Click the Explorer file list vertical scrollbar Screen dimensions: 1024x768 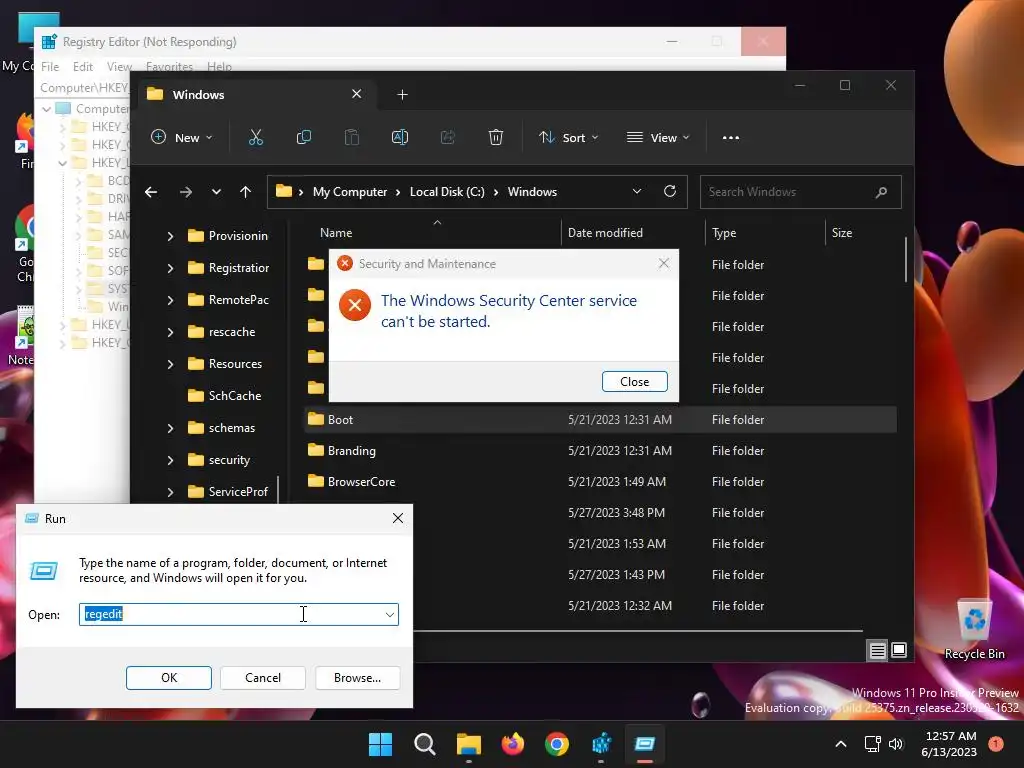[x=906, y=261]
